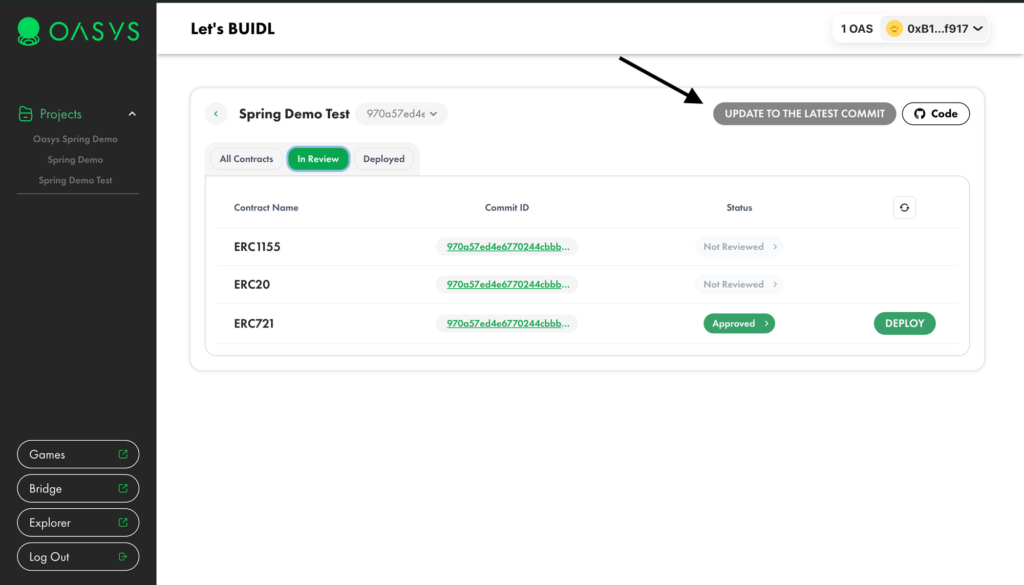Open the GitHub Code button
This screenshot has height=585, width=1024.
point(936,114)
